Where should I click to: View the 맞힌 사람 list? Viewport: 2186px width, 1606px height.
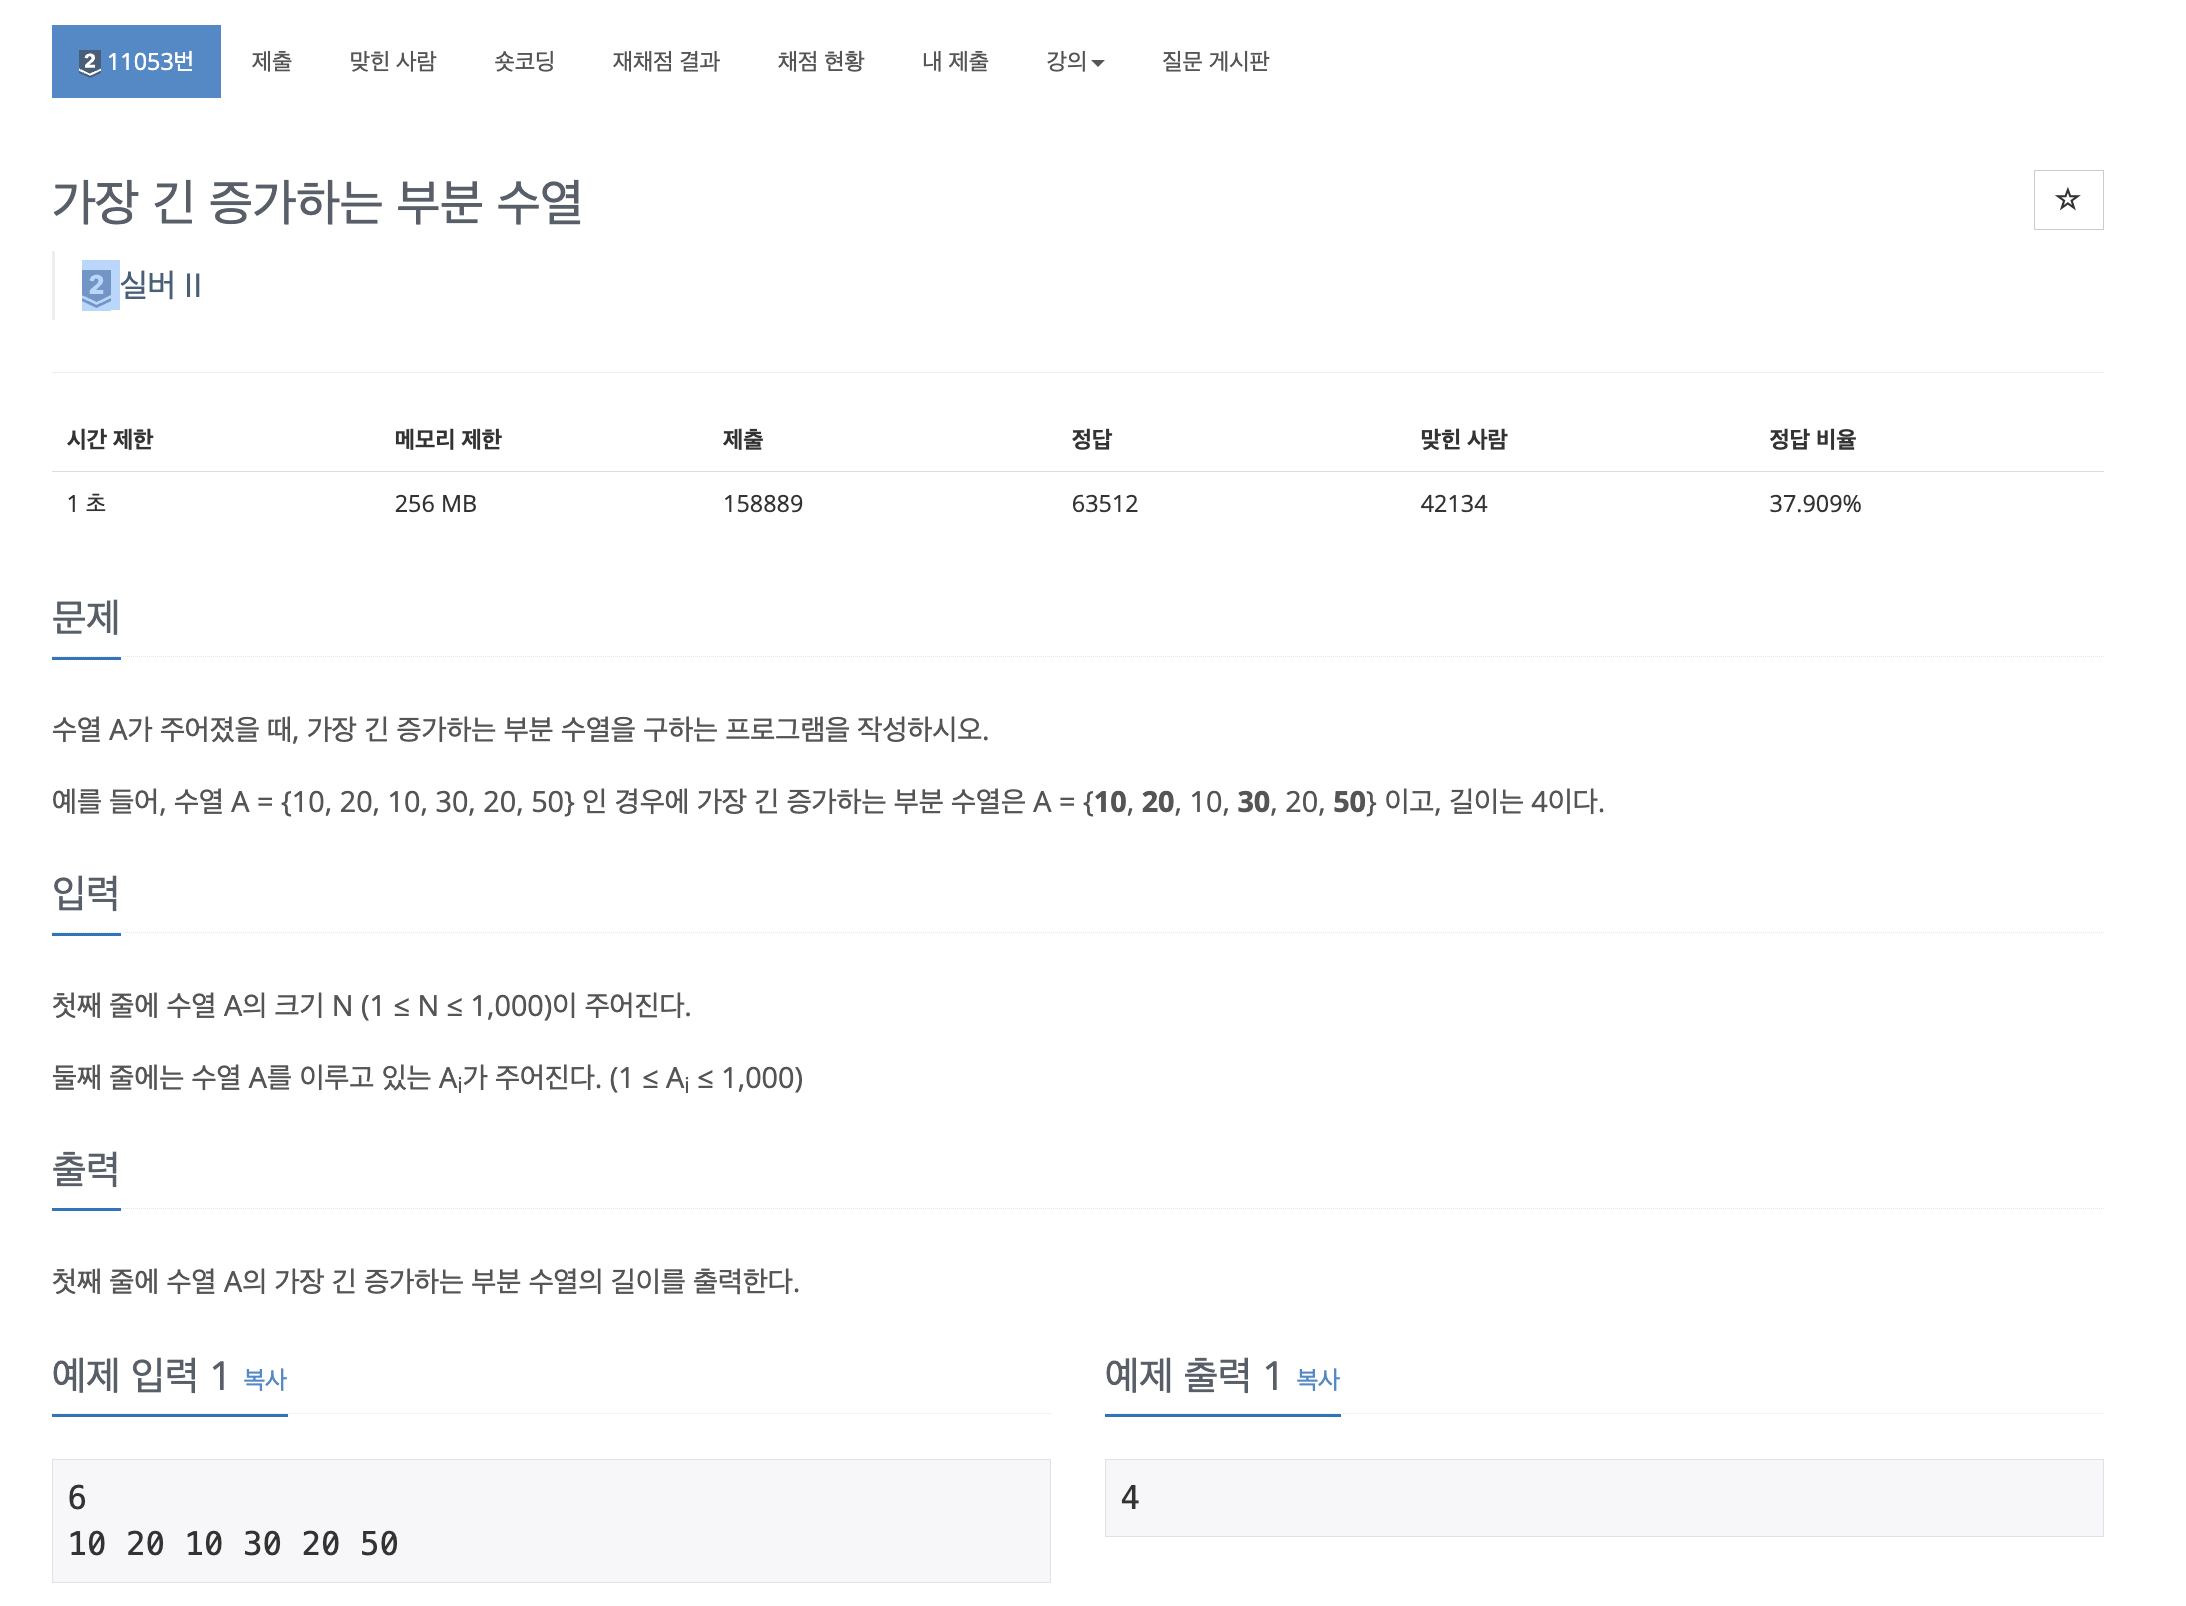pos(392,61)
